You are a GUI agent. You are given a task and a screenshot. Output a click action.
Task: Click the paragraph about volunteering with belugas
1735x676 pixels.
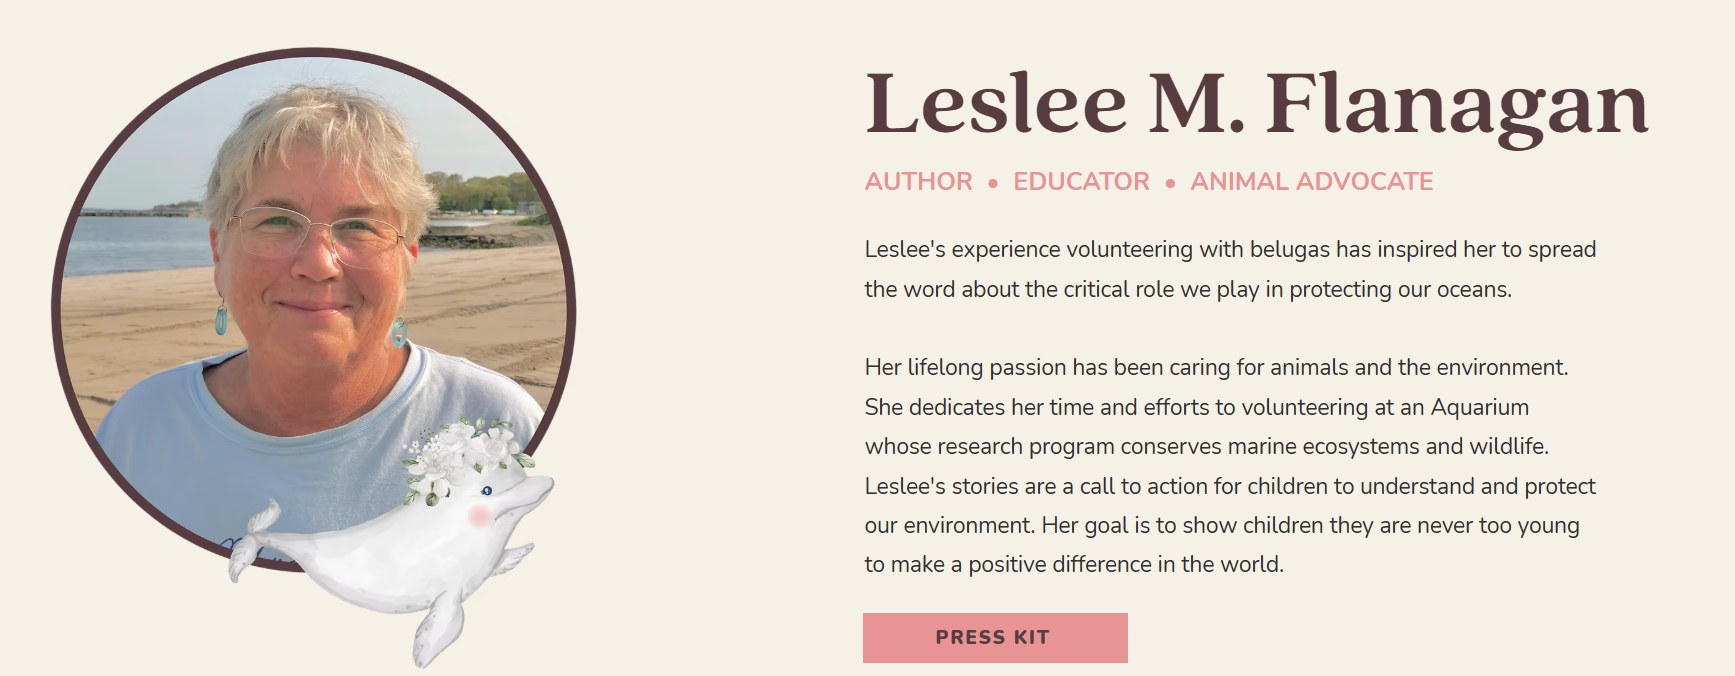1230,269
